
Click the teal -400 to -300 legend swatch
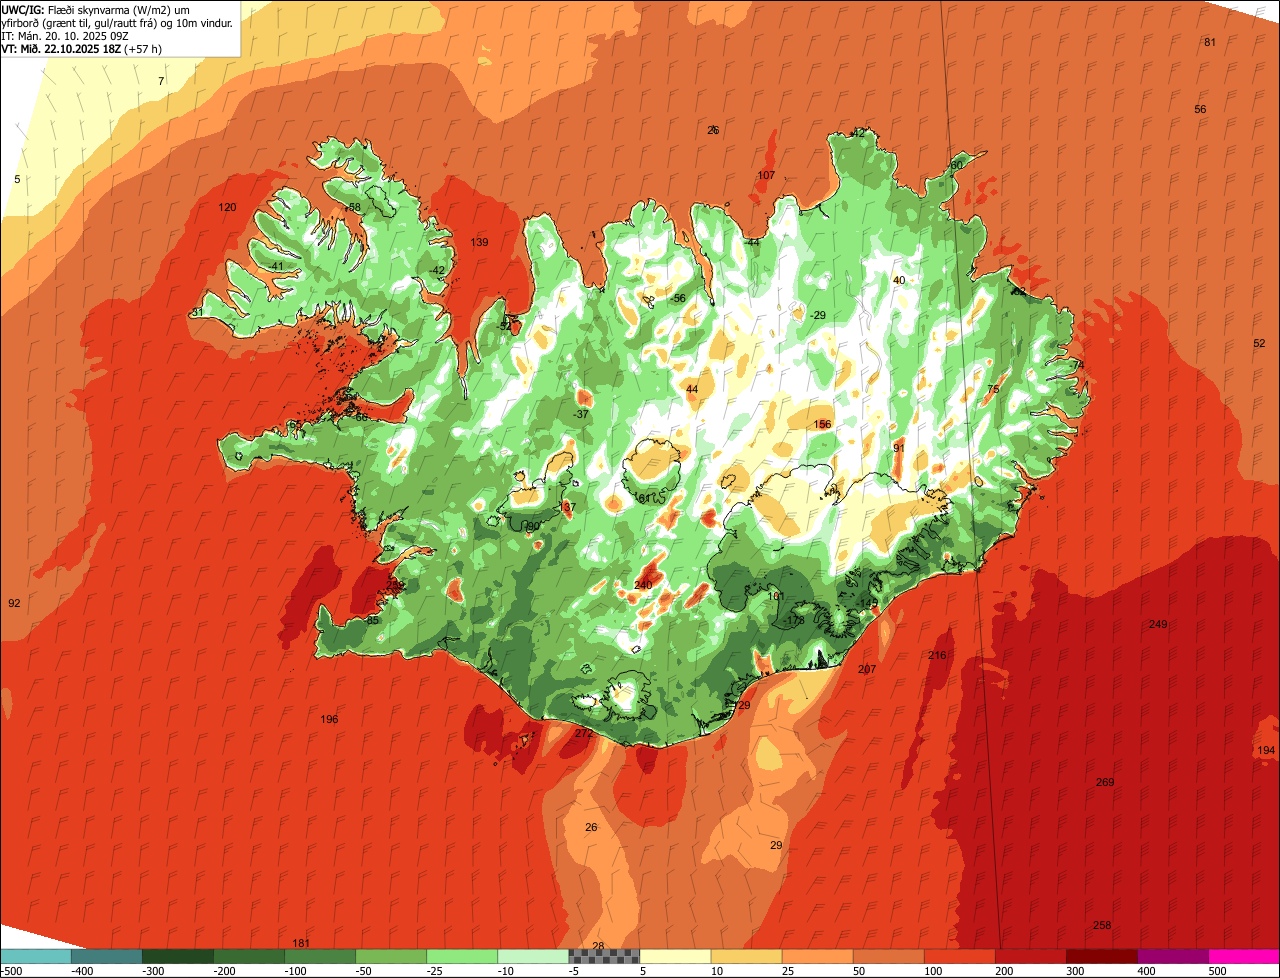[x=106, y=956]
